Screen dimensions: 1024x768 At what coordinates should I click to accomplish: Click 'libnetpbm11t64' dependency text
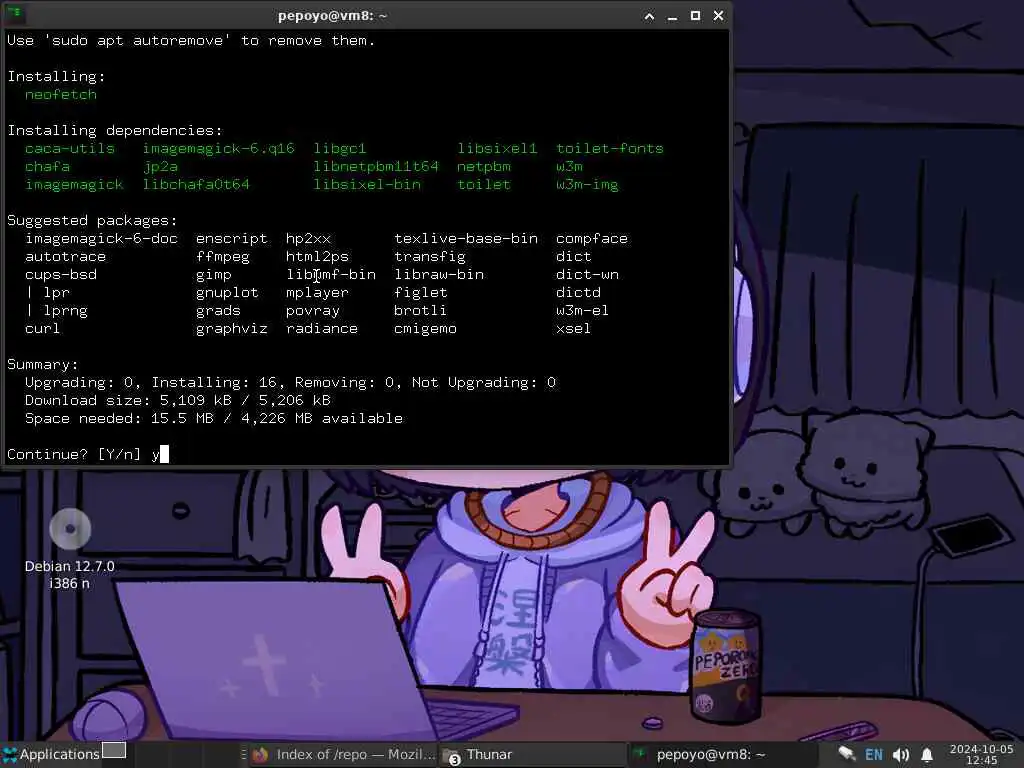pyautogui.click(x=376, y=166)
